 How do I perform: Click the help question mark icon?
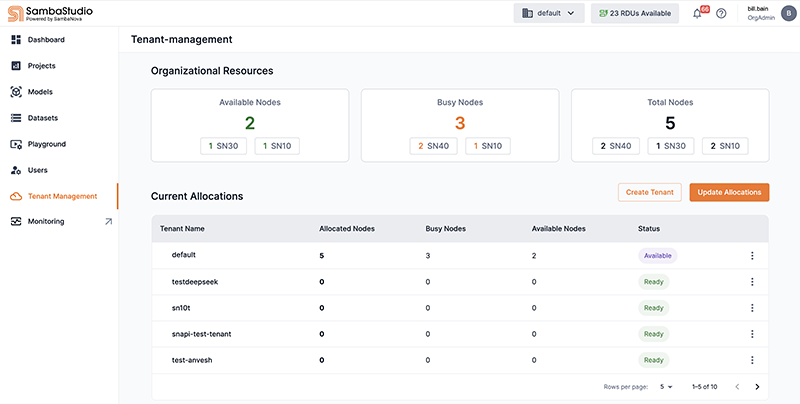tap(721, 13)
